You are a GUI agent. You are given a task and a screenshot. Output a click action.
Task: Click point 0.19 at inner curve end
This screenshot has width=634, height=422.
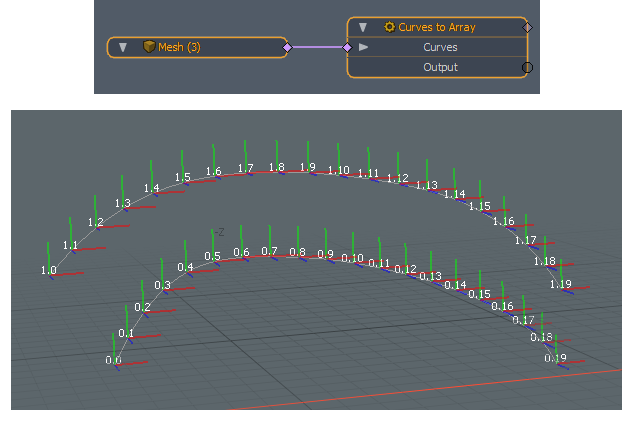[555, 359]
